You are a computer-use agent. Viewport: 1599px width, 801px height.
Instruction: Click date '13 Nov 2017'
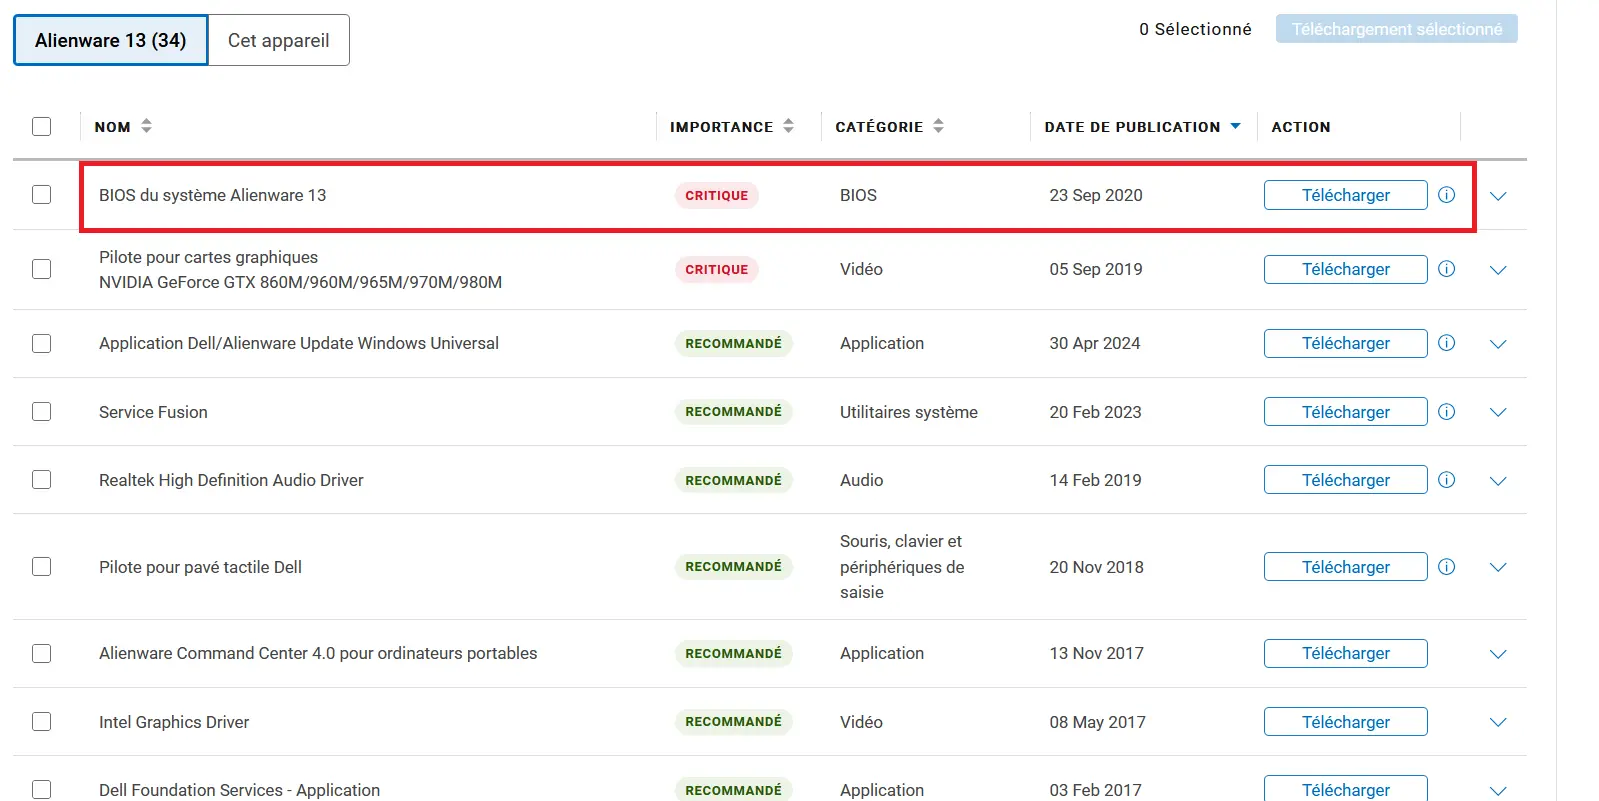(1096, 653)
